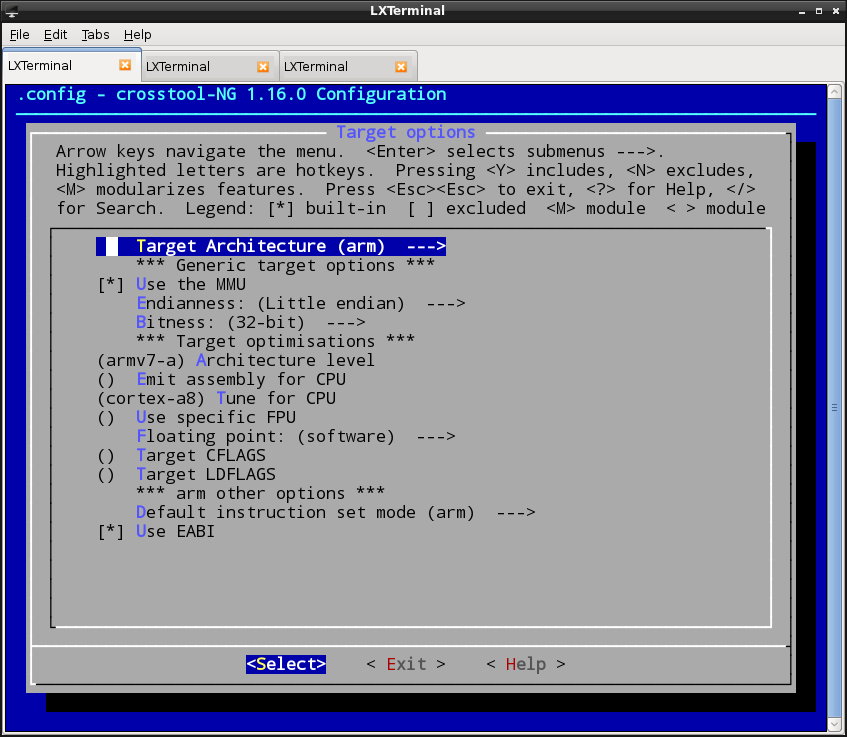Select the Use specific FPU entry
Image resolution: width=847 pixels, height=737 pixels.
pyautogui.click(x=197, y=417)
